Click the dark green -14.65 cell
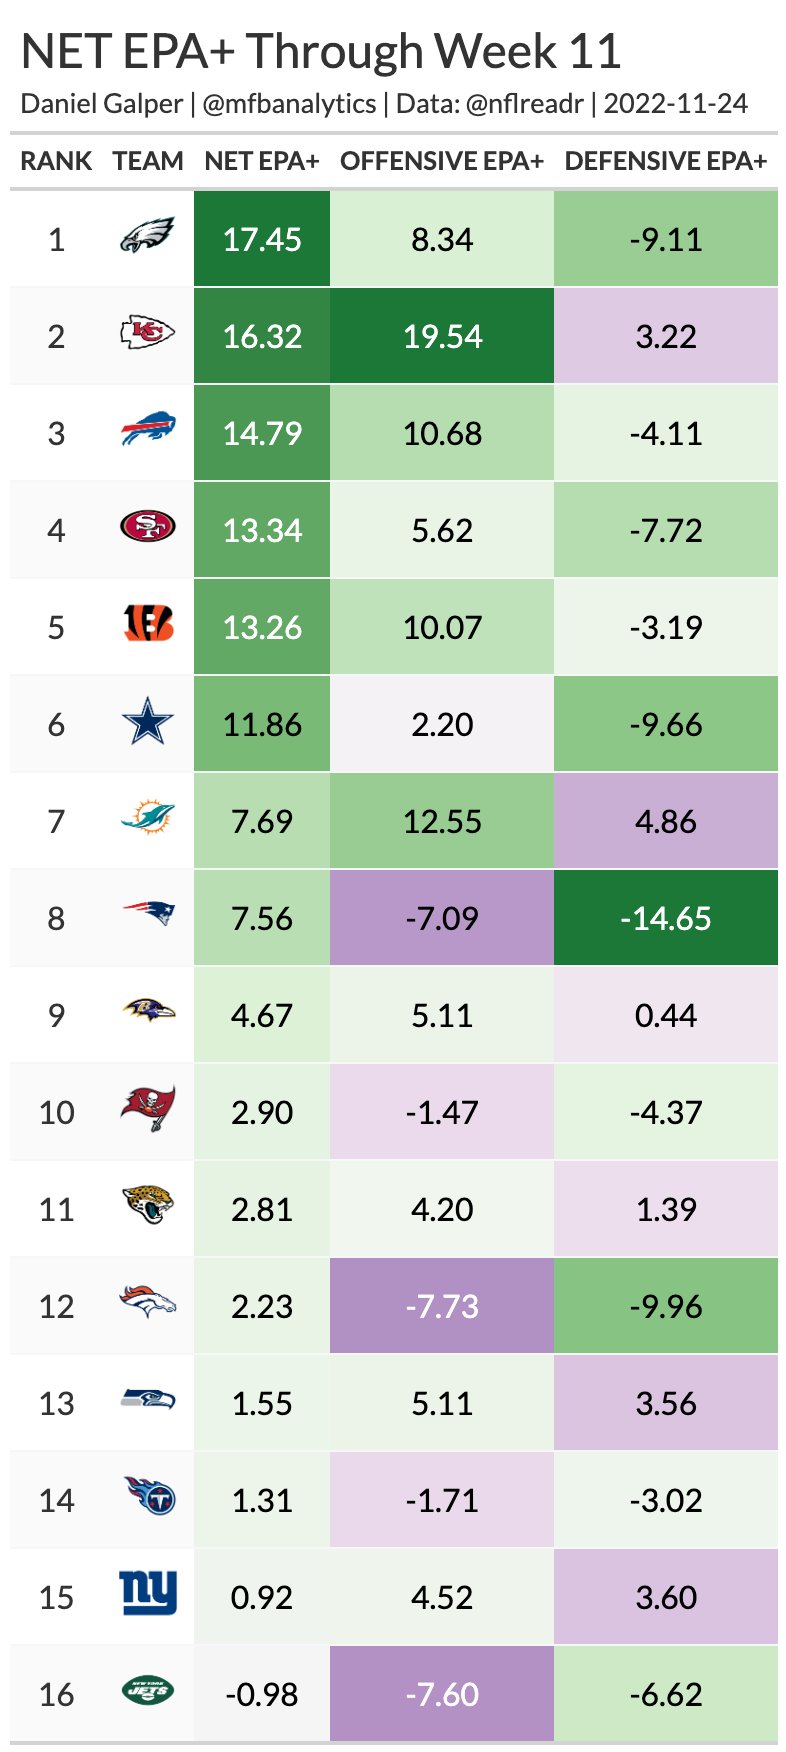 click(x=666, y=918)
